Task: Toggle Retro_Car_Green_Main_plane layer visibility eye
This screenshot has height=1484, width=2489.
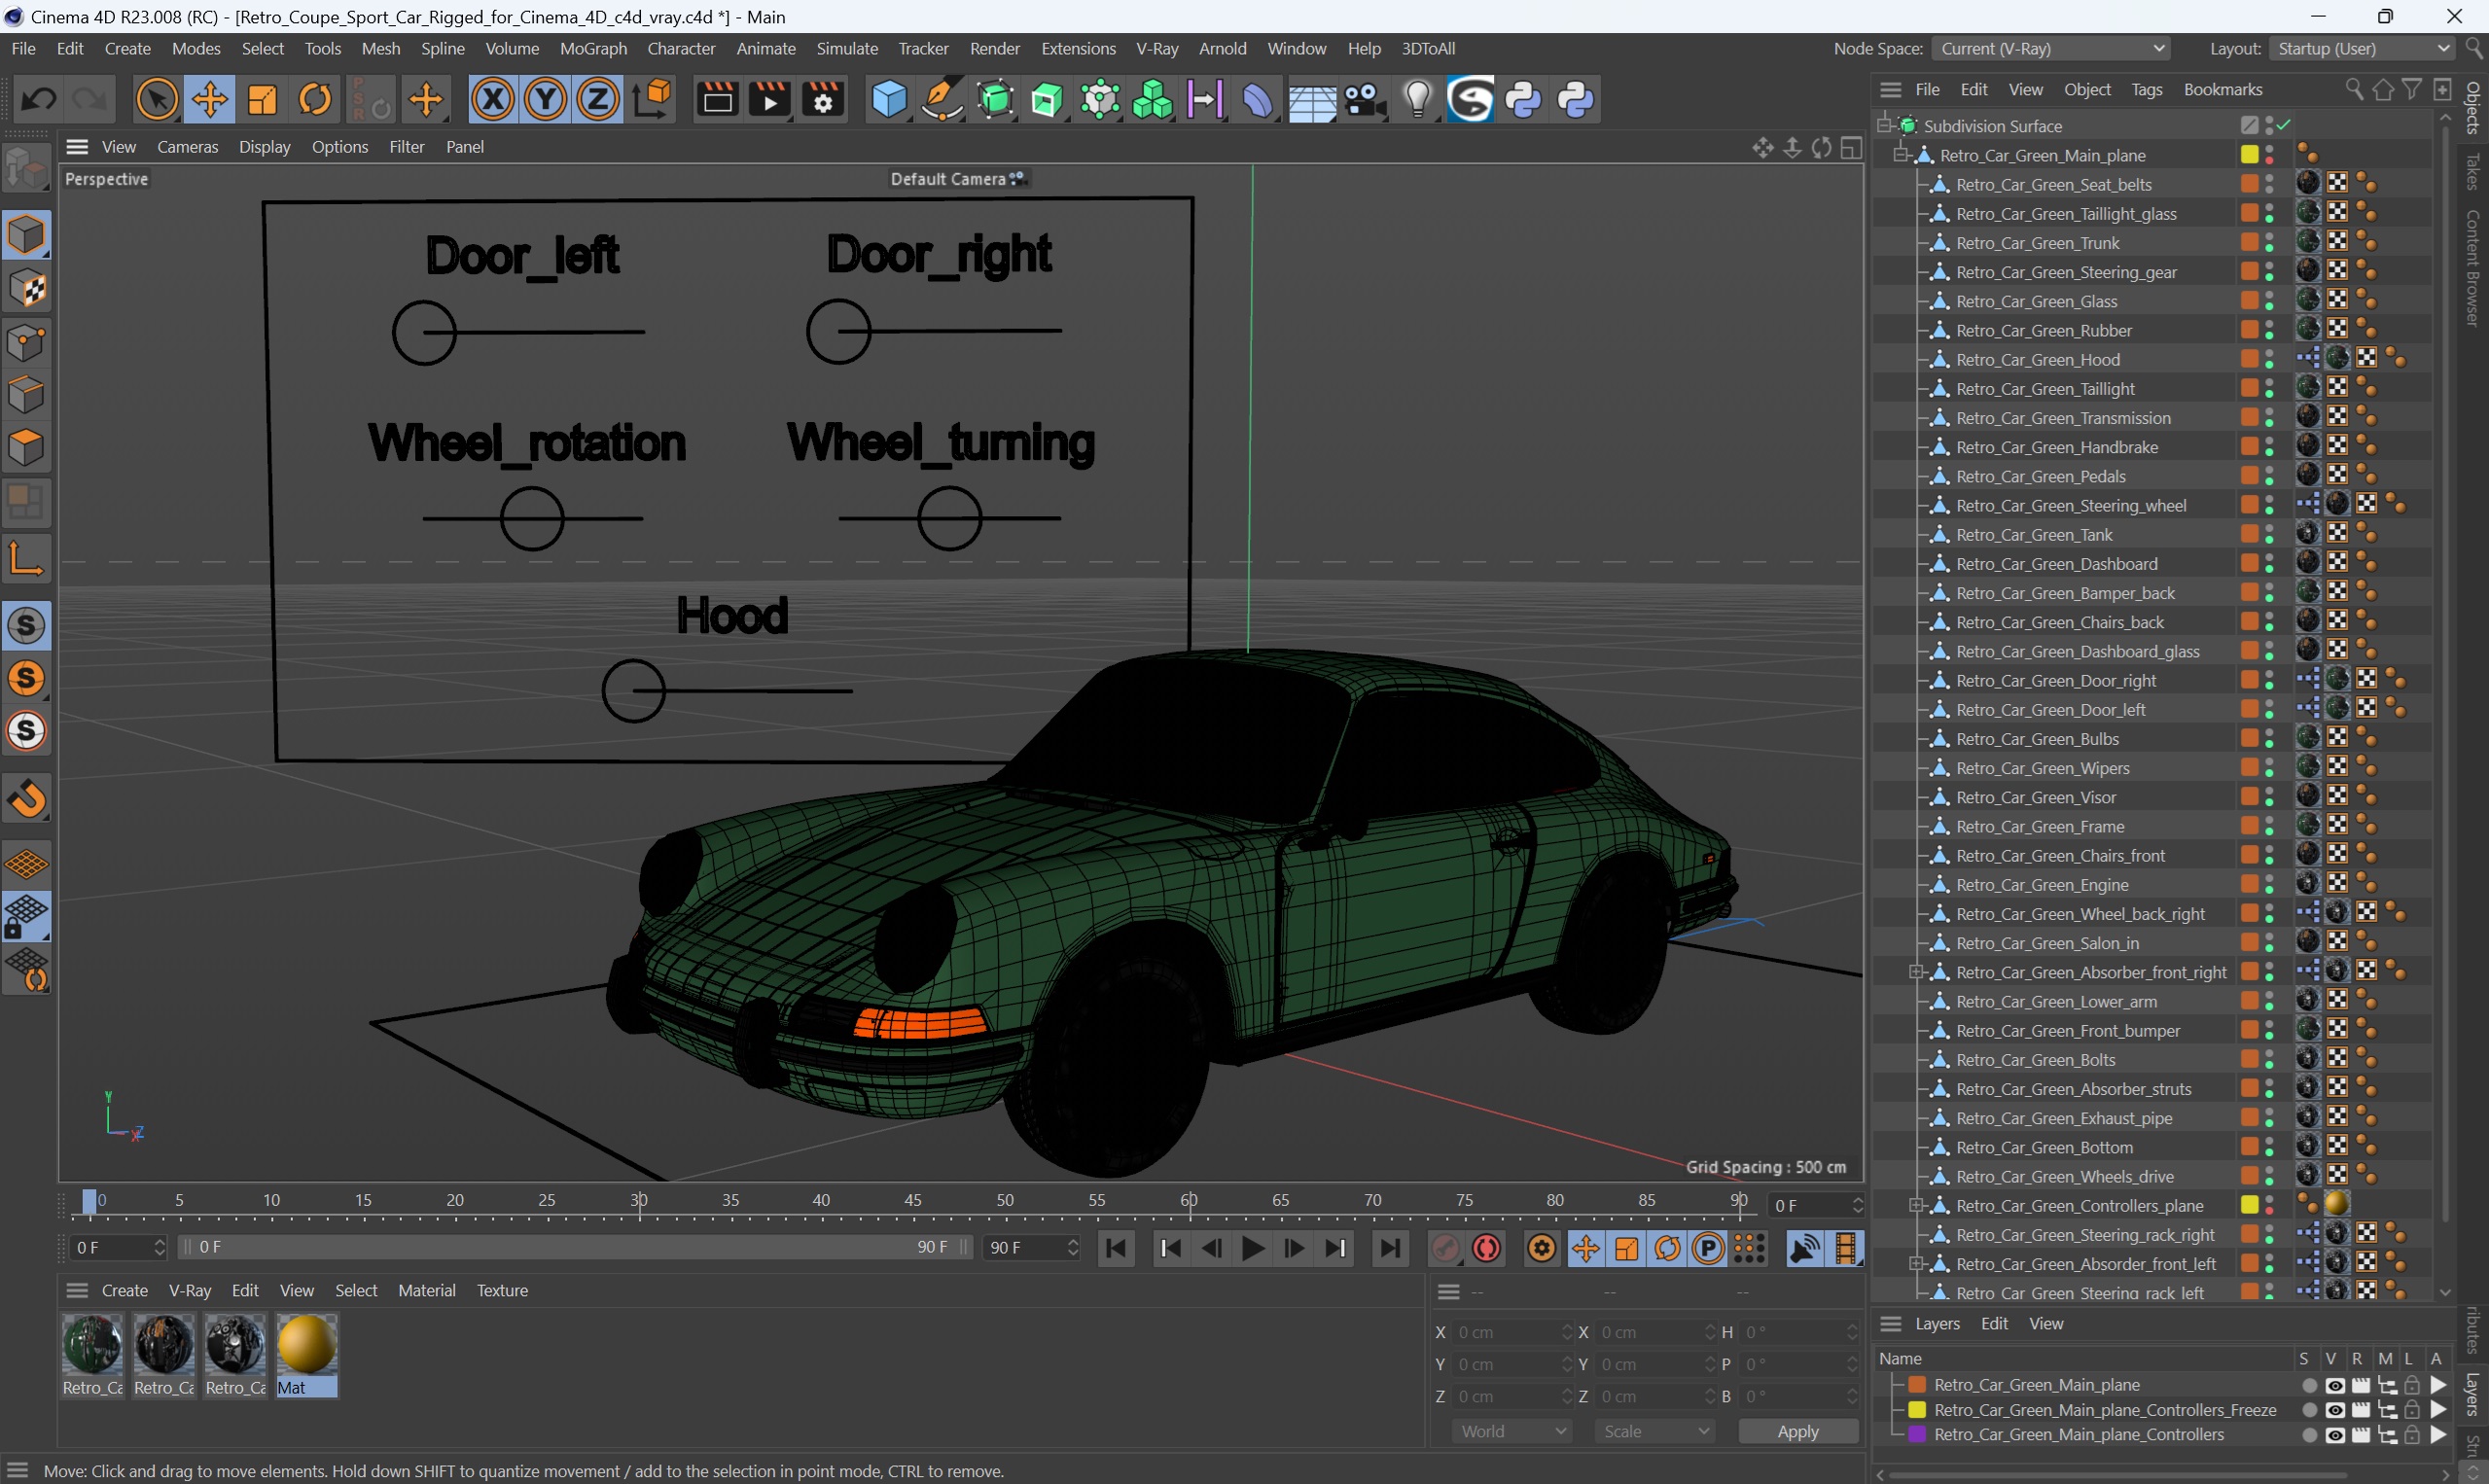Action: pyautogui.click(x=2335, y=1386)
